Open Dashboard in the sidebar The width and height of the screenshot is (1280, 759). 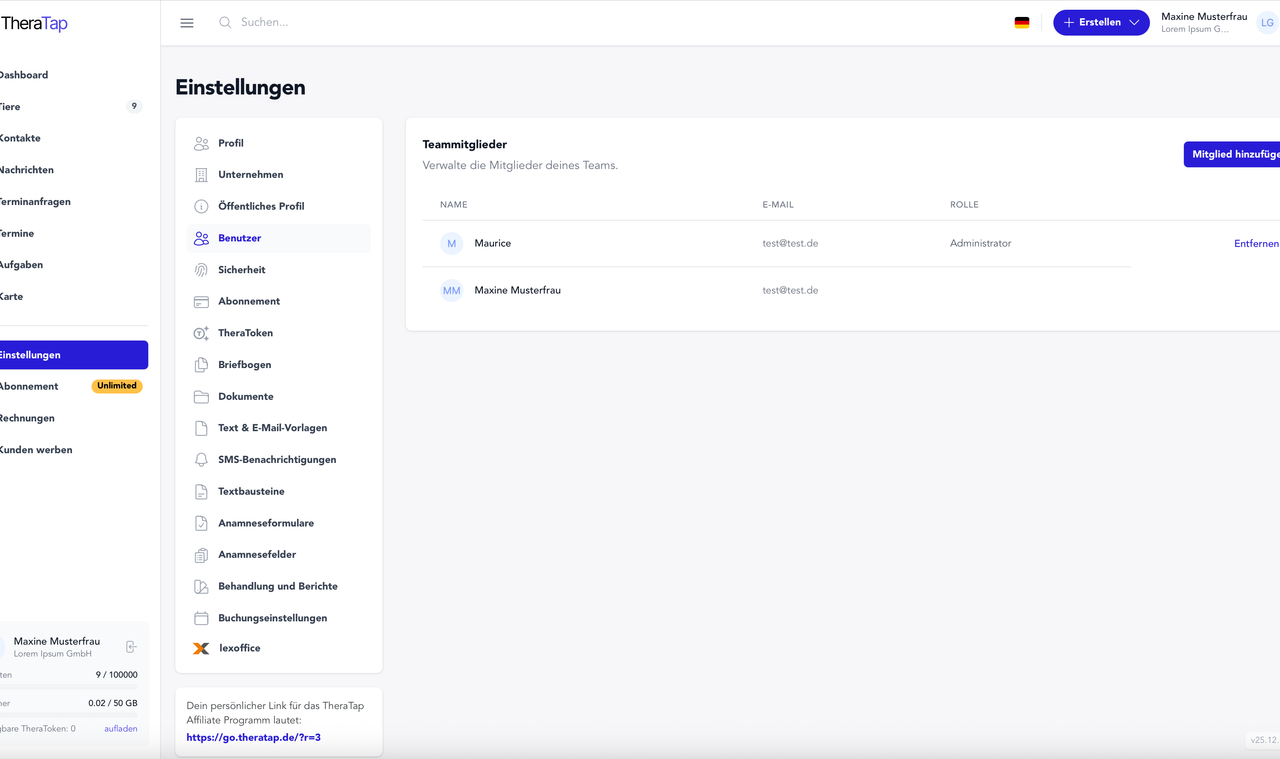pyautogui.click(x=24, y=75)
